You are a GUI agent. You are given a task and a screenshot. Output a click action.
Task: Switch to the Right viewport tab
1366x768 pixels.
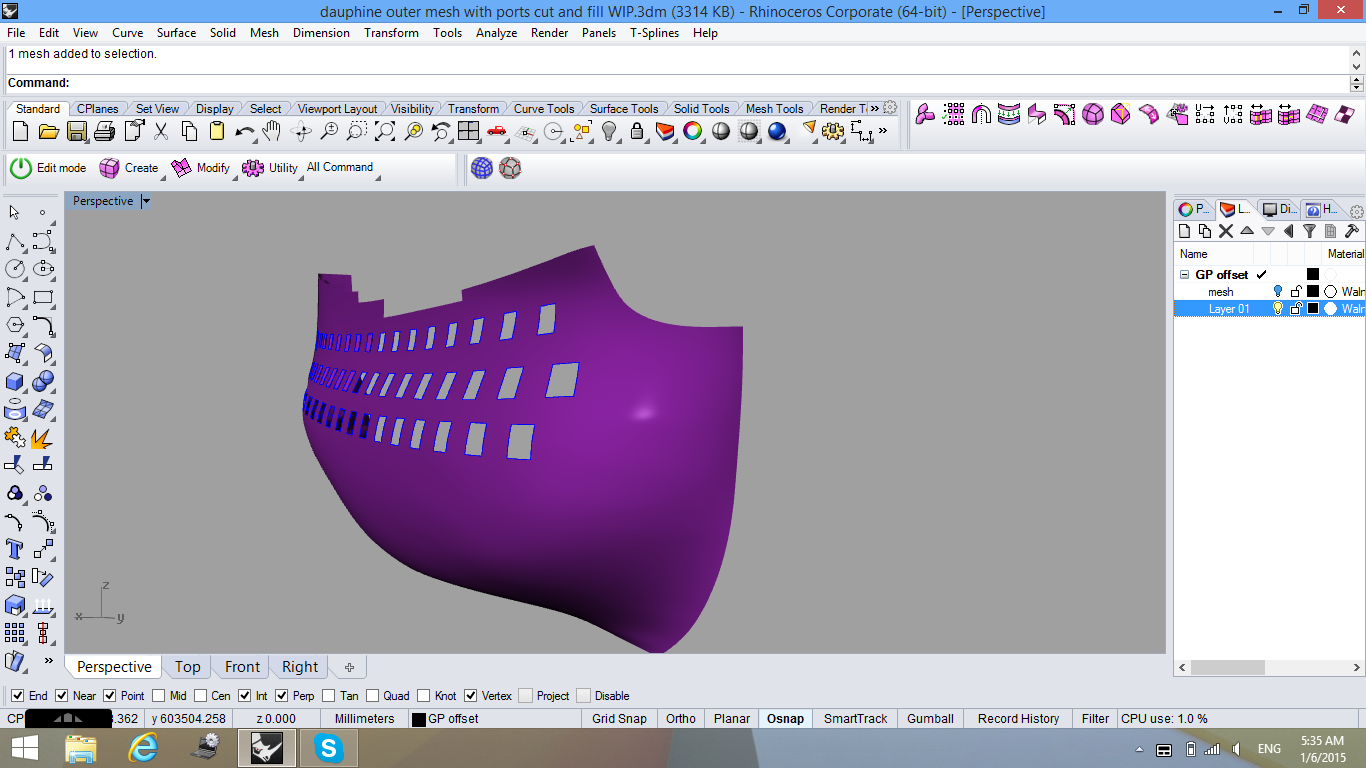(x=300, y=667)
